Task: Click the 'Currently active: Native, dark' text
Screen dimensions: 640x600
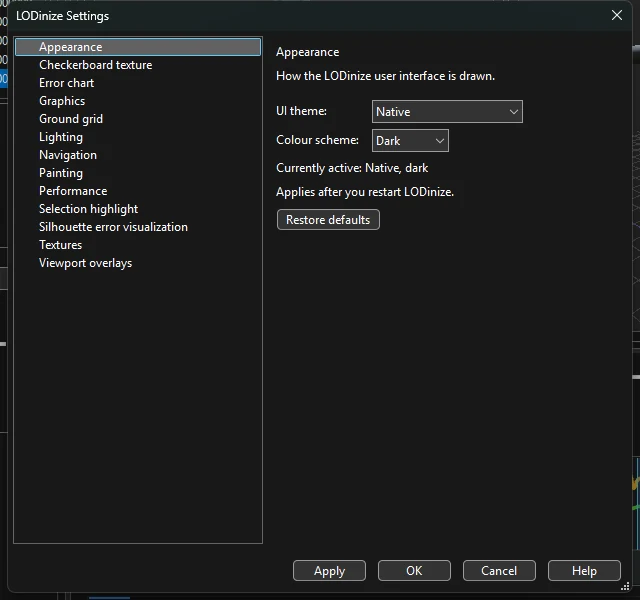Action: [x=352, y=168]
